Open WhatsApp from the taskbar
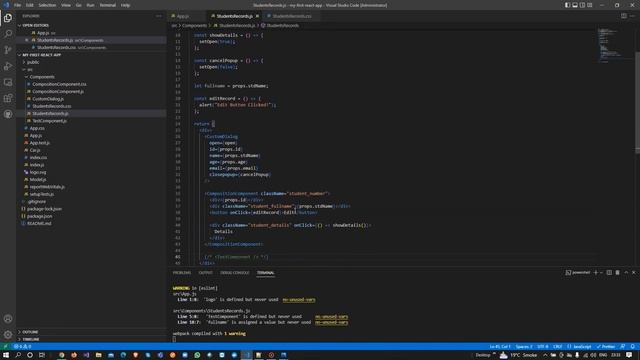The height and width of the screenshot is (360, 640). (197, 355)
